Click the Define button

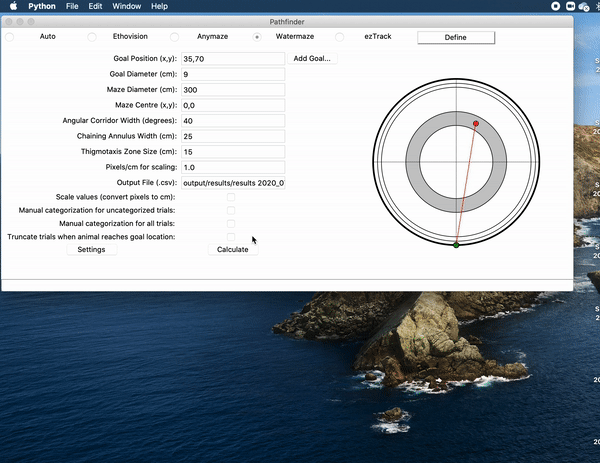(456, 37)
